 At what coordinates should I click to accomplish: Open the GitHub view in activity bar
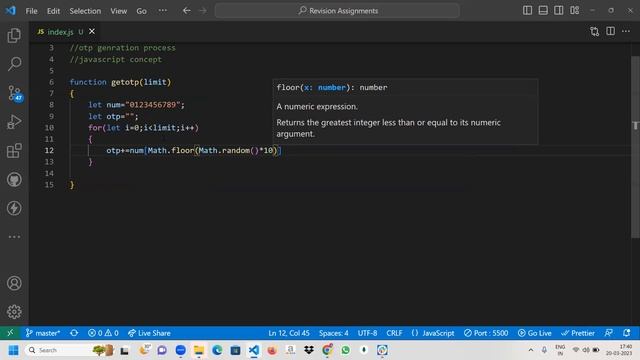click(x=14, y=180)
